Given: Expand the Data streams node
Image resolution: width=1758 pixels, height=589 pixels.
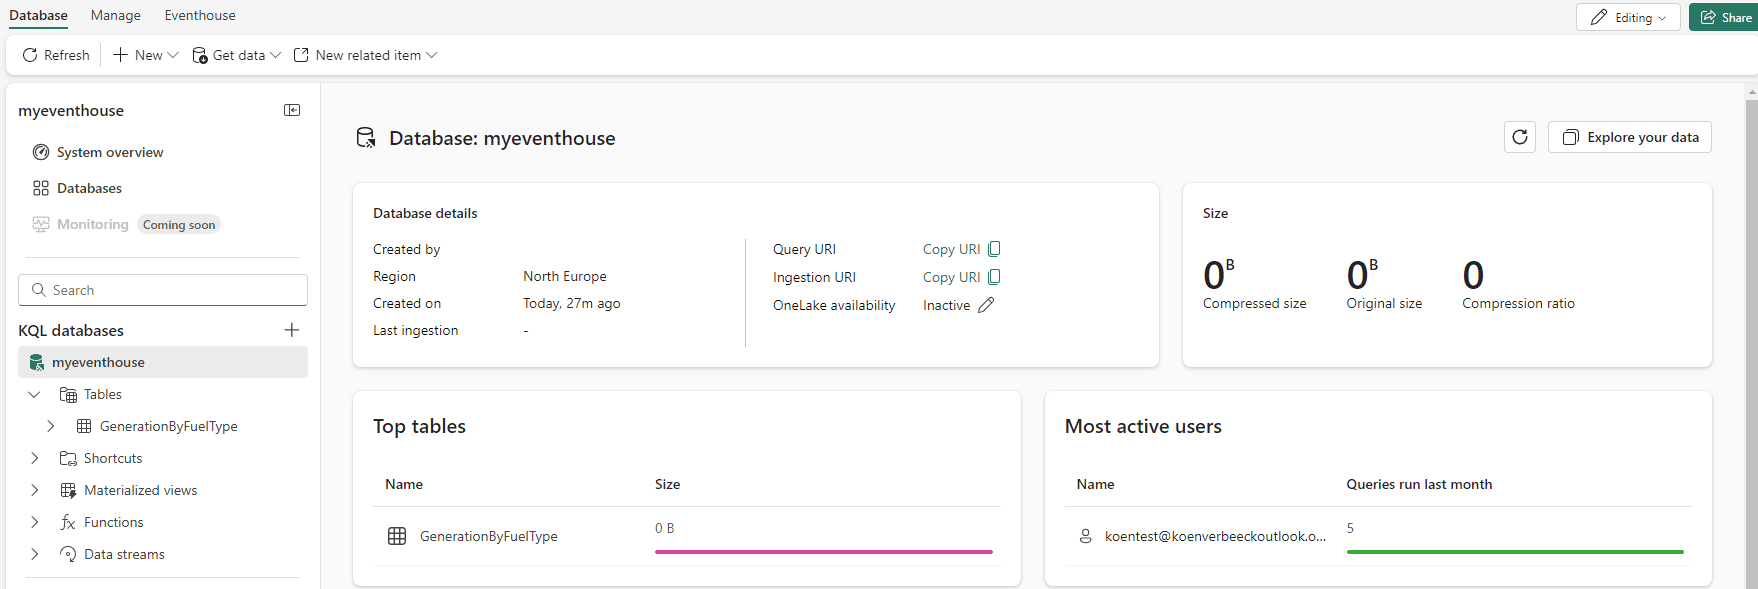Looking at the screenshot, I should 34,554.
